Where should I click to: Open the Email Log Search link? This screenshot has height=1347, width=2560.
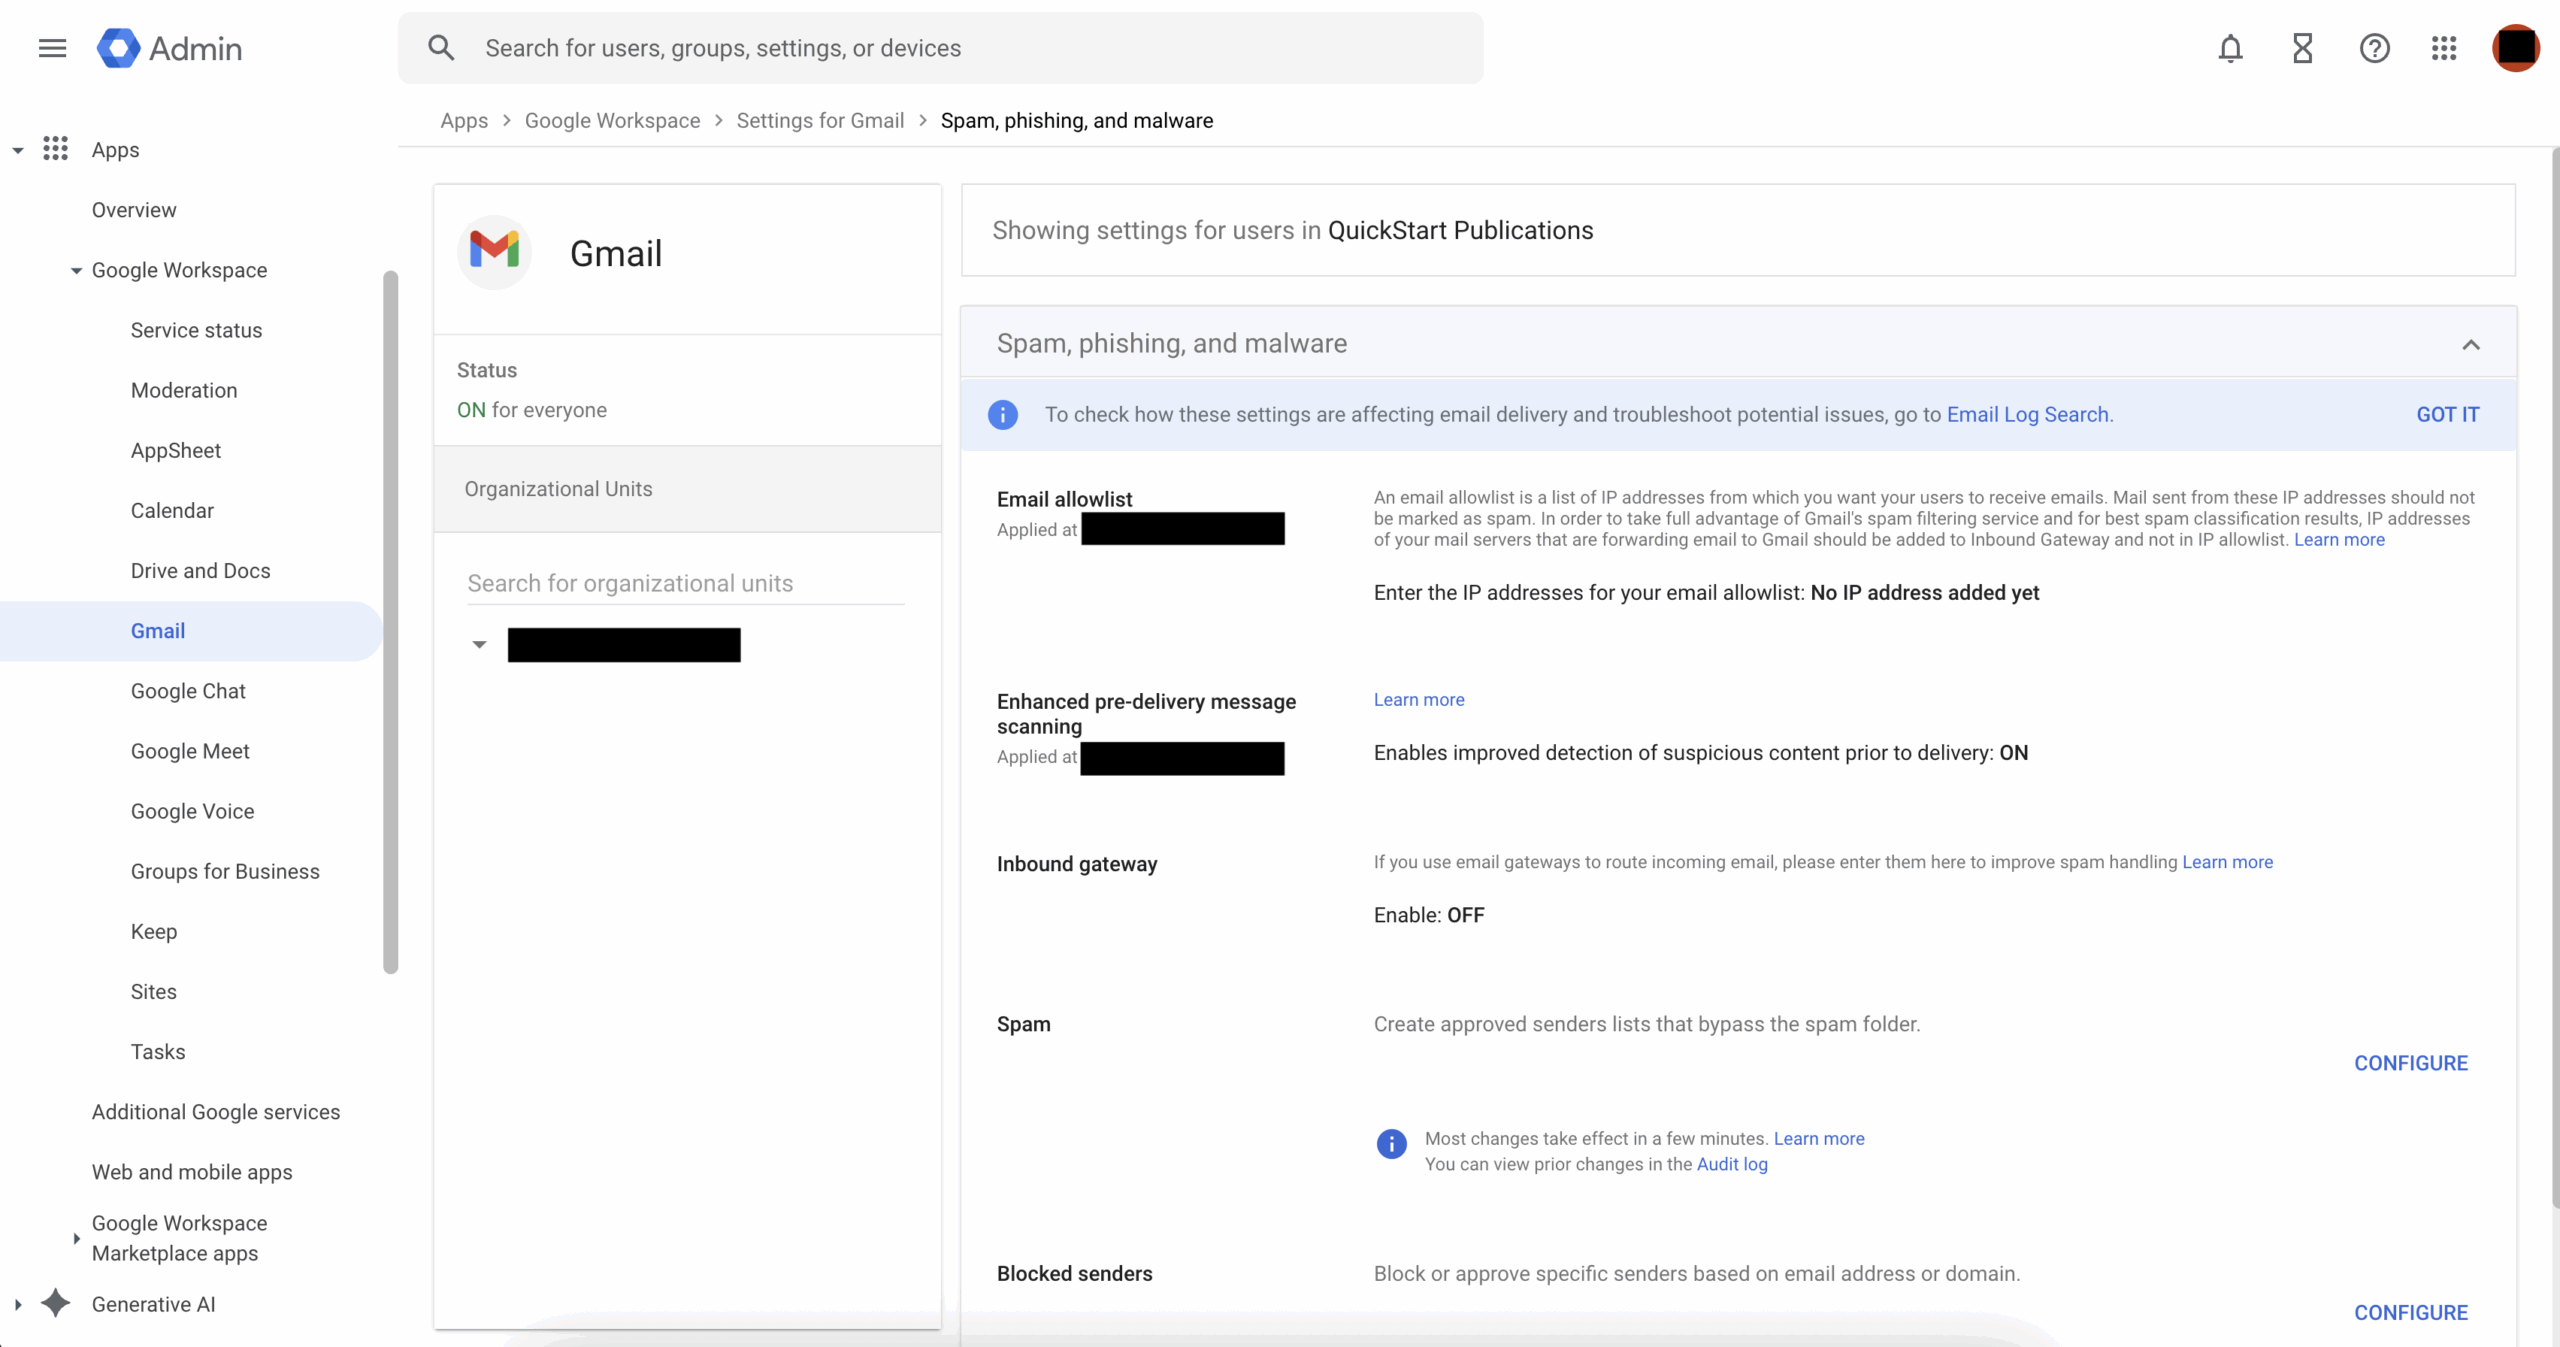[2027, 414]
